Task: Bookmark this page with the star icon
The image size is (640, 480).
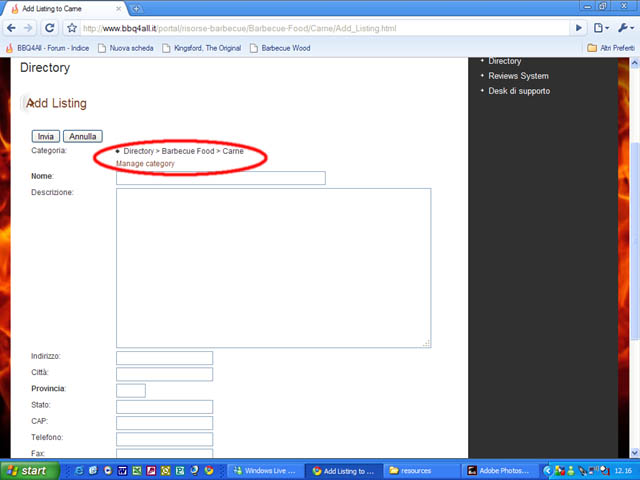Action: tap(72, 28)
